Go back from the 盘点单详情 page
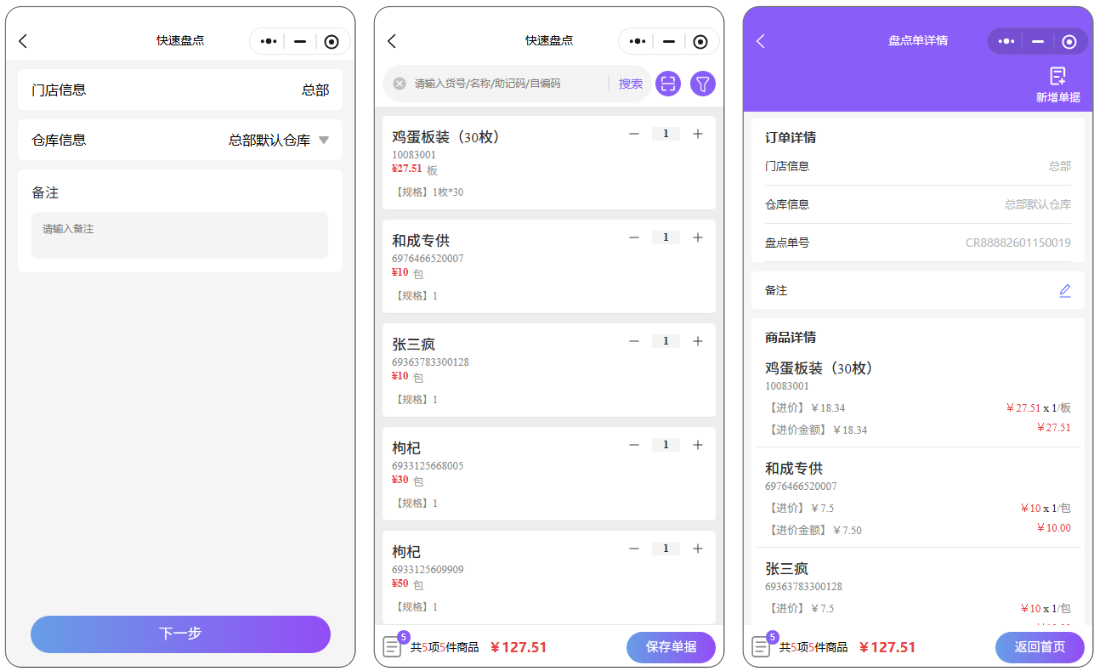This screenshot has width=1097, height=669. tap(760, 41)
